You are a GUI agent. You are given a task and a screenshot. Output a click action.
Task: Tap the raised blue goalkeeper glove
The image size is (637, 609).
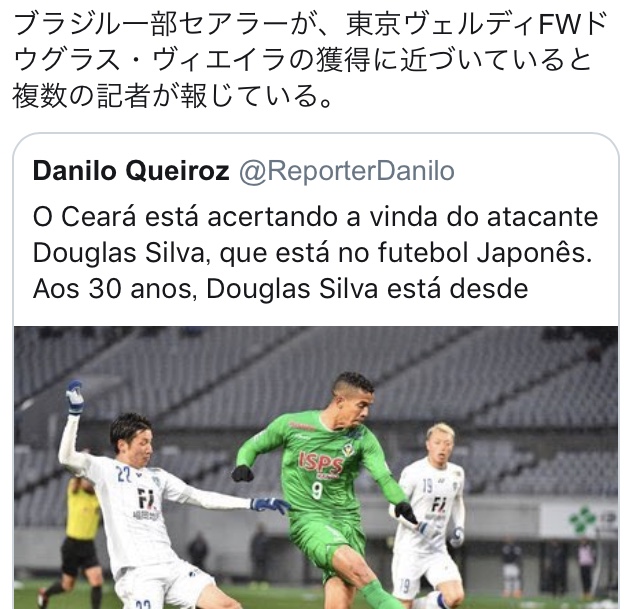click(x=75, y=396)
